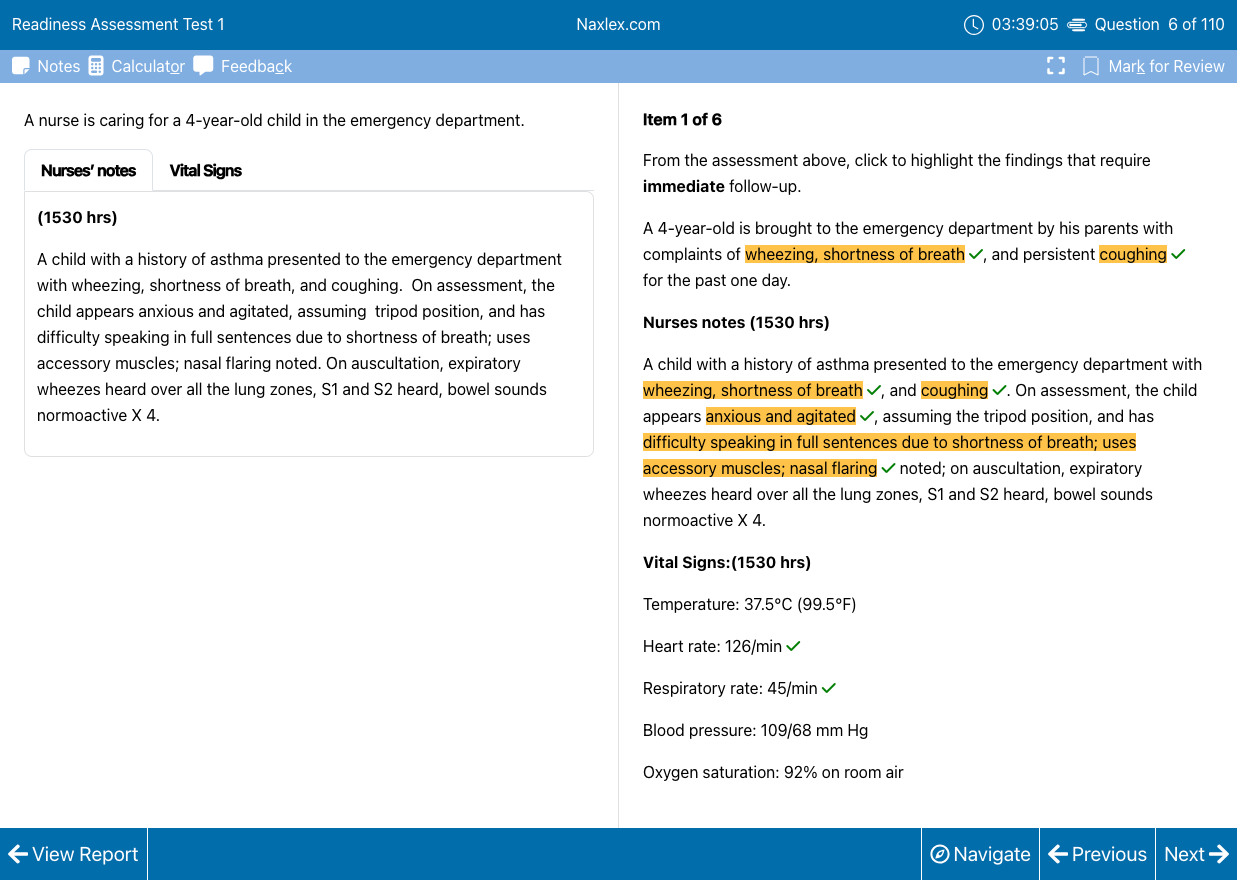Click the question stack icon

[x=1077, y=25]
